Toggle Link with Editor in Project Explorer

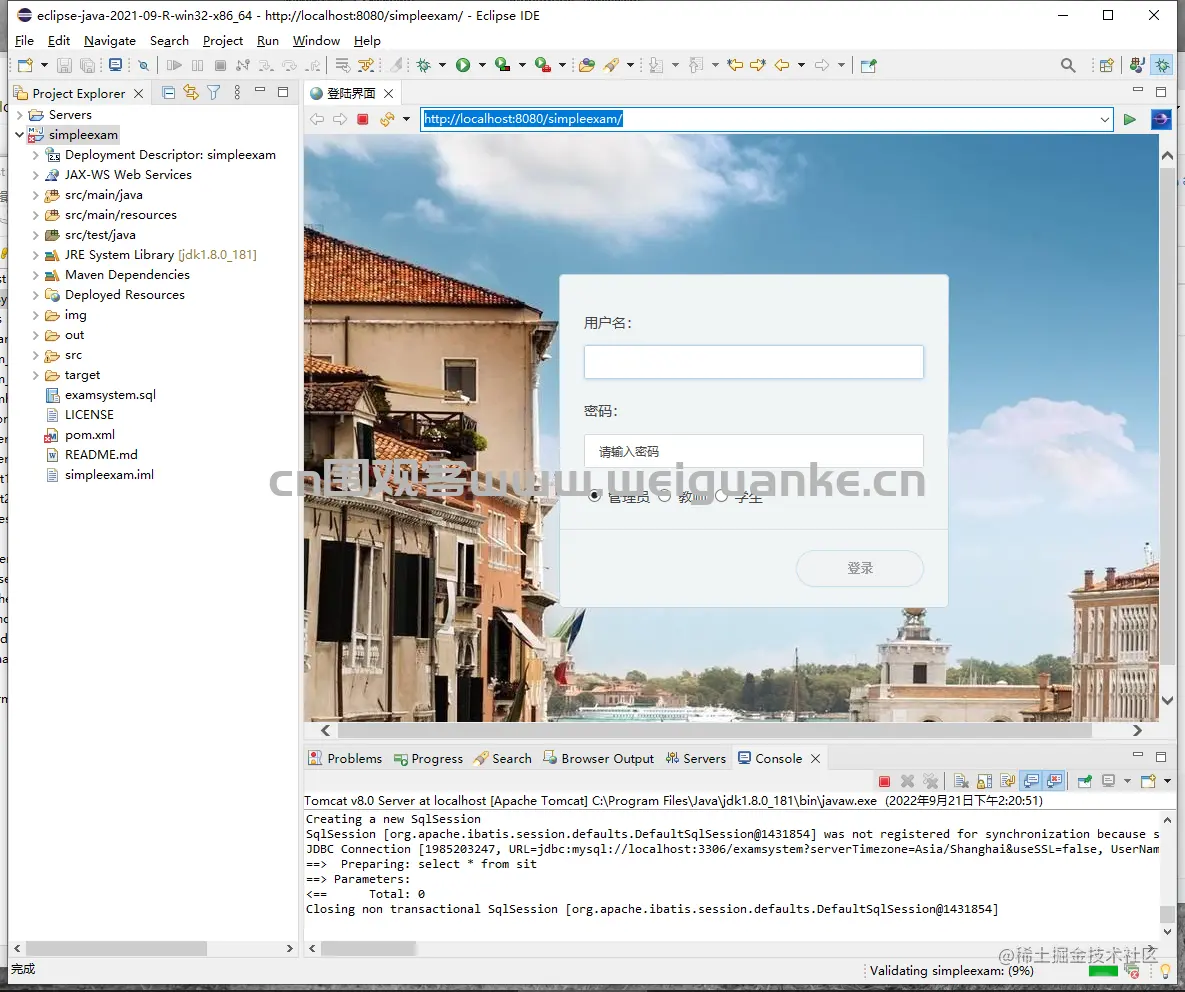(x=191, y=93)
